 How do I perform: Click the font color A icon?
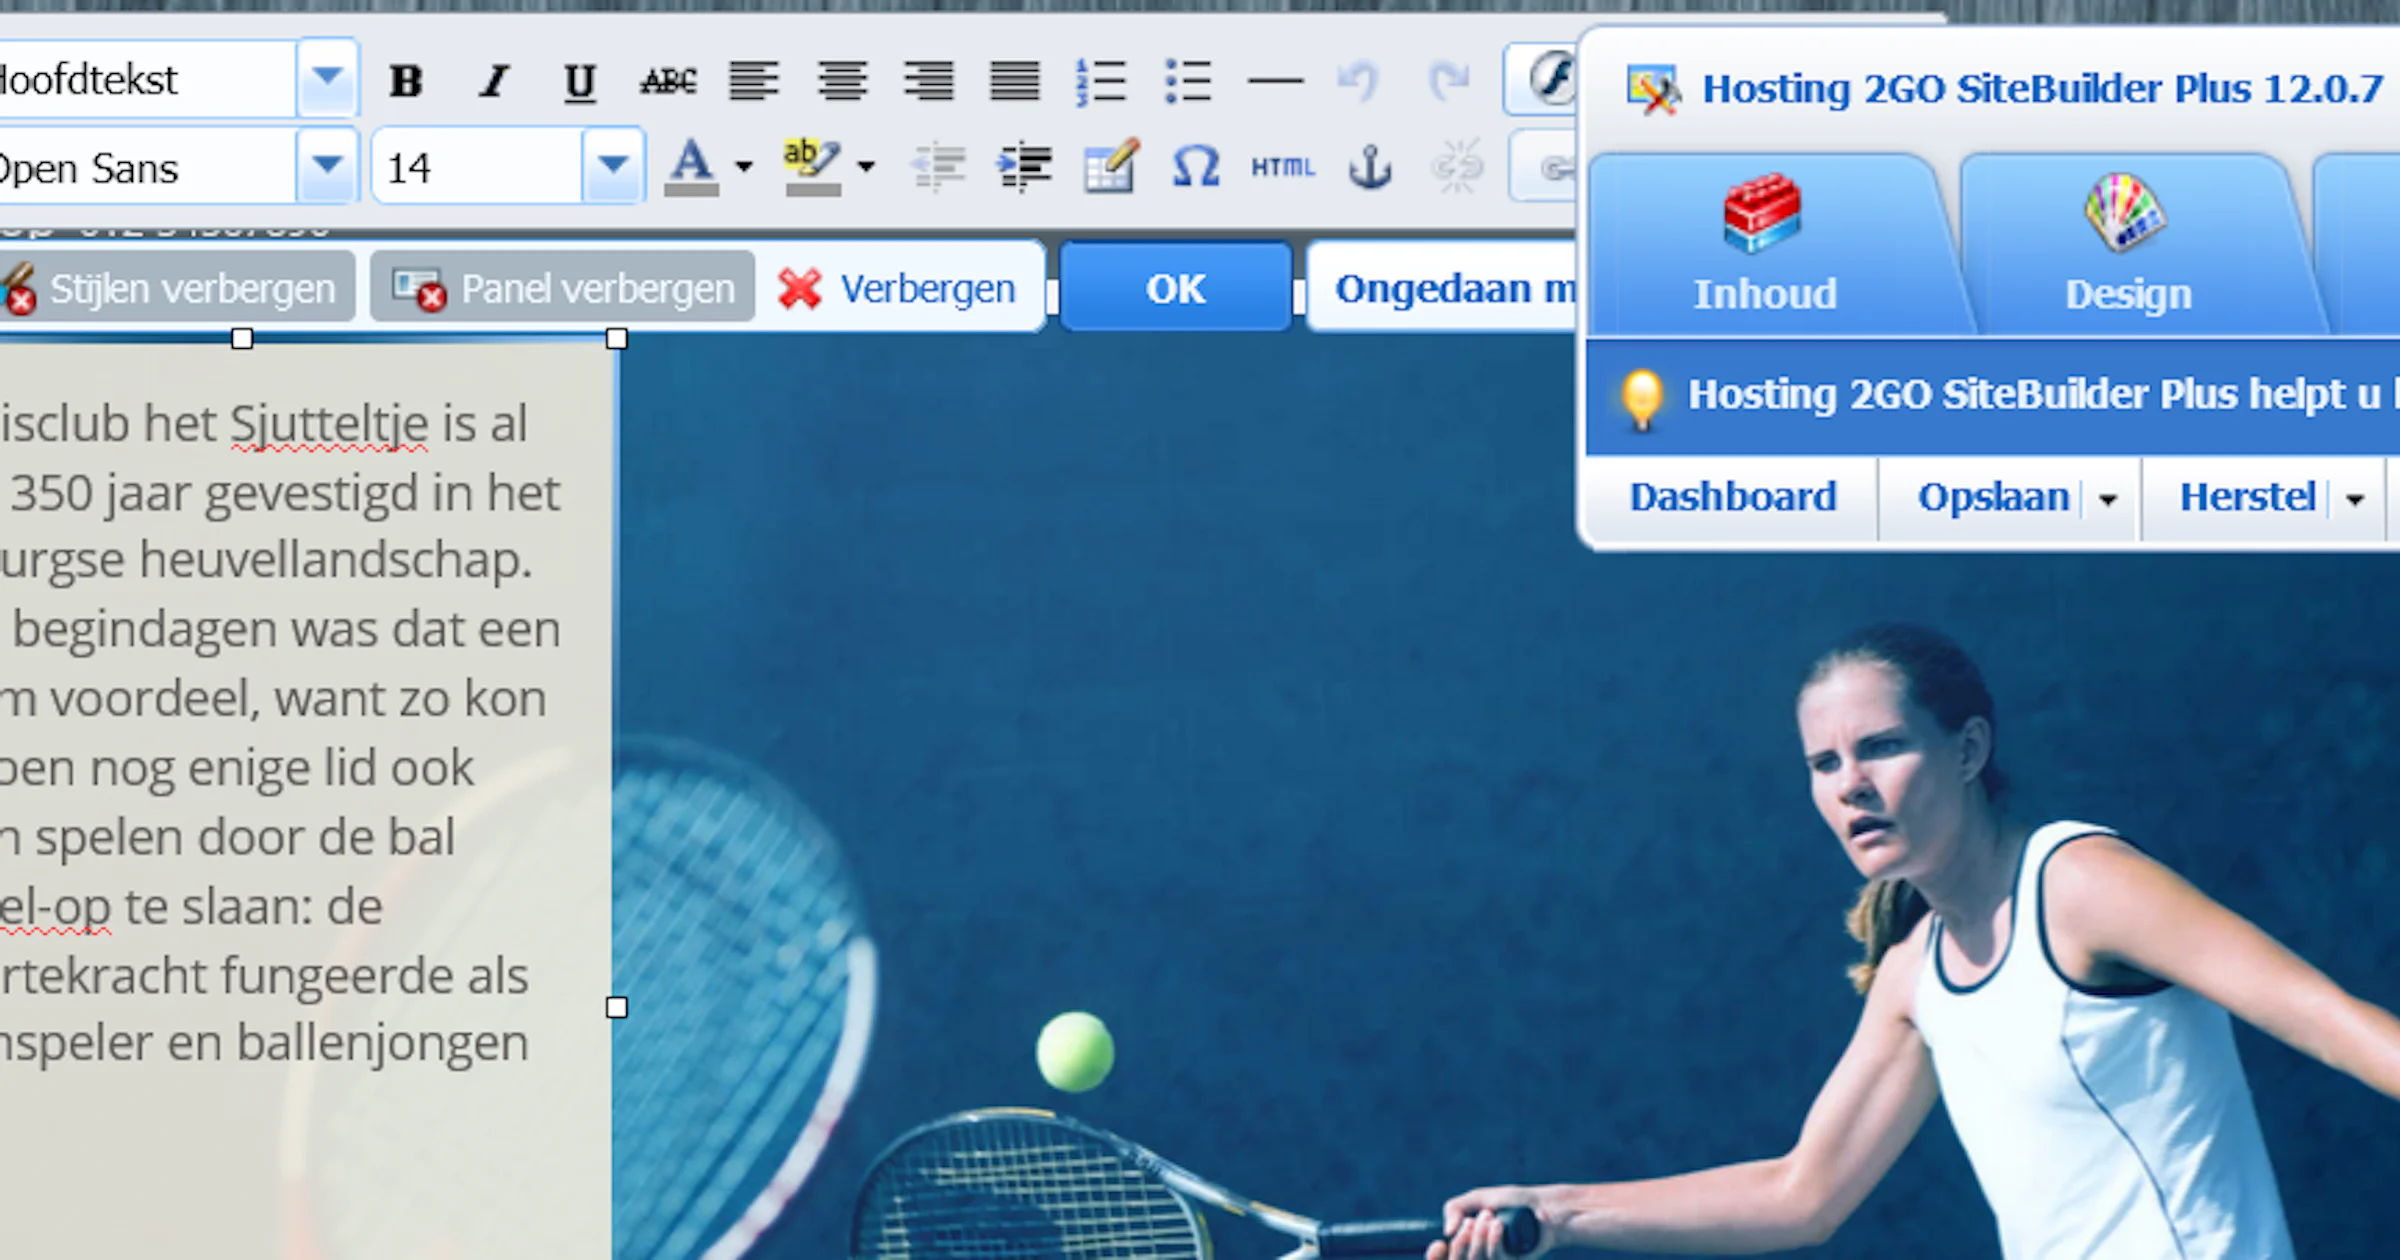tap(692, 167)
